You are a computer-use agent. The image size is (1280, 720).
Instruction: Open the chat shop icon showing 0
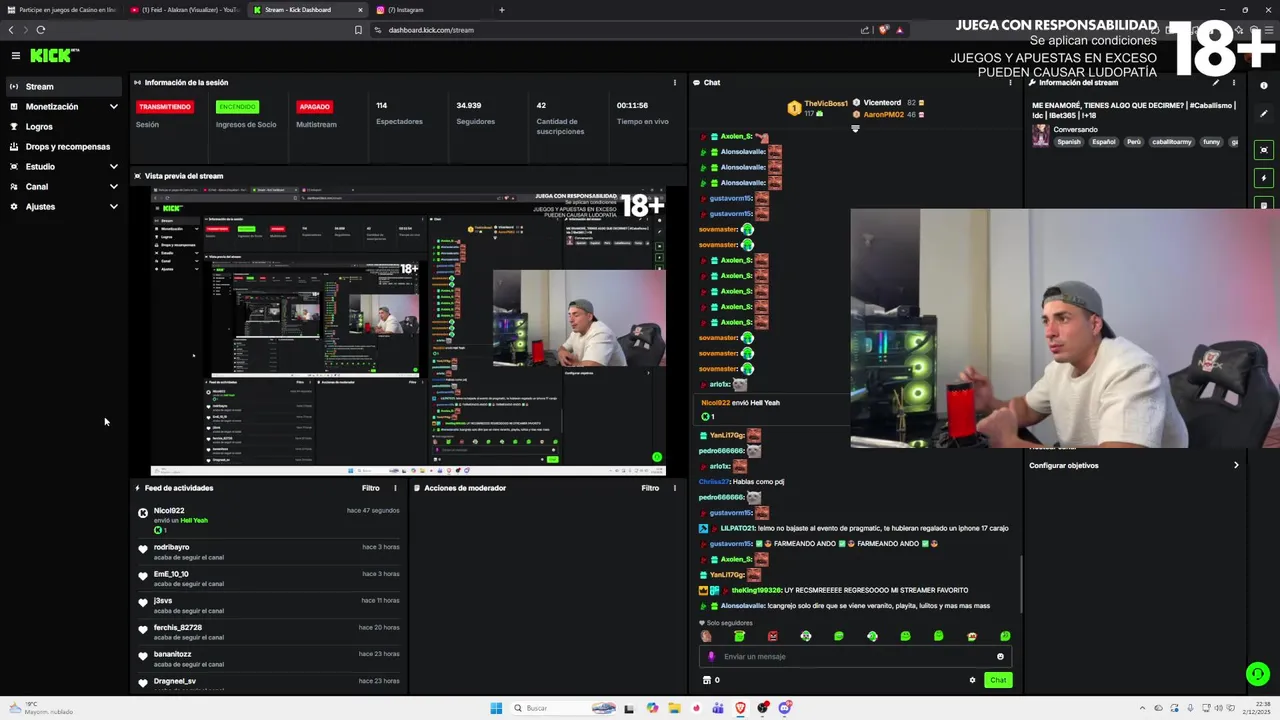tap(711, 680)
